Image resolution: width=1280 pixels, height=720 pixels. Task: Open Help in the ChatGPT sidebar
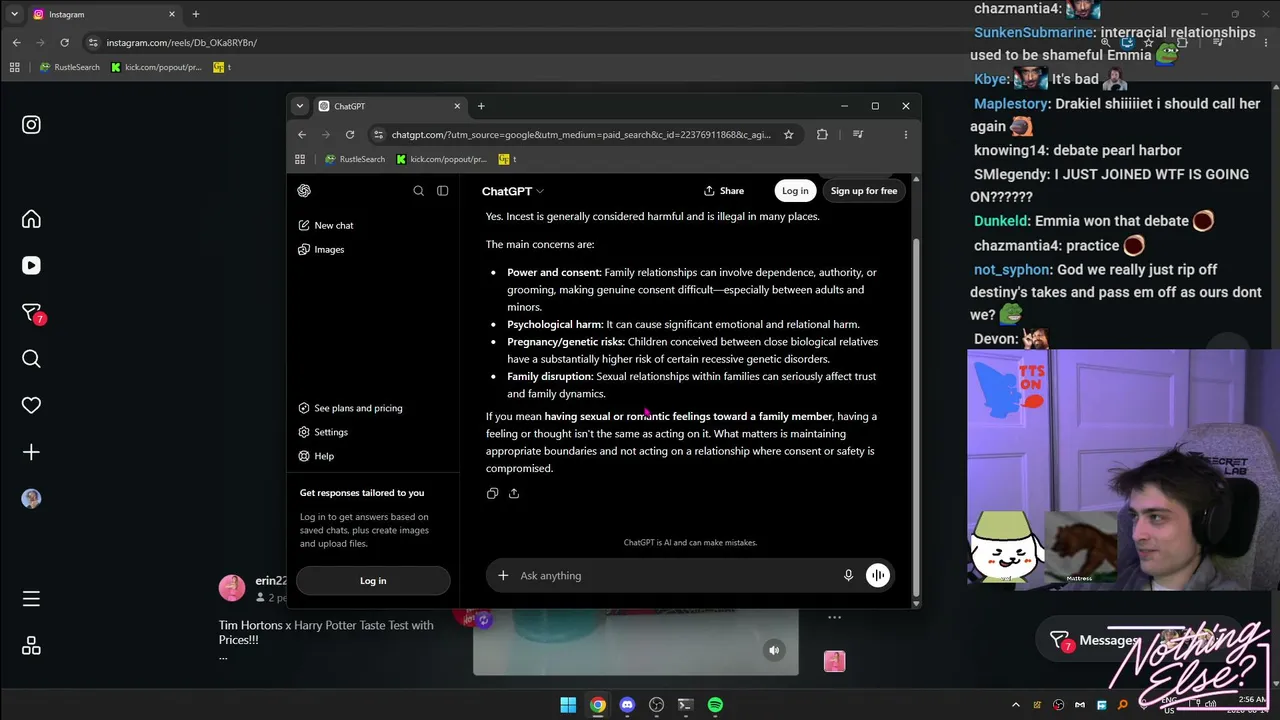(x=372, y=456)
